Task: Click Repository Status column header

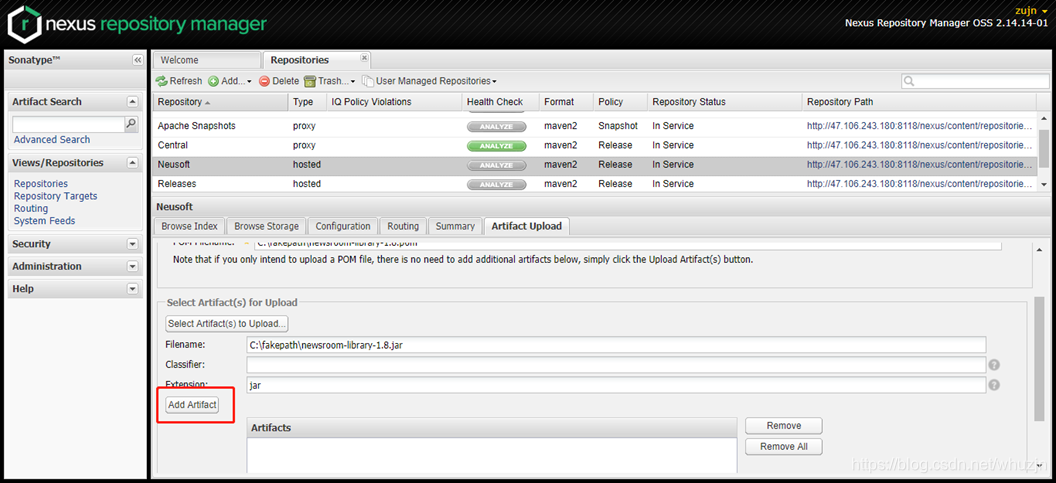Action: pyautogui.click(x=725, y=102)
